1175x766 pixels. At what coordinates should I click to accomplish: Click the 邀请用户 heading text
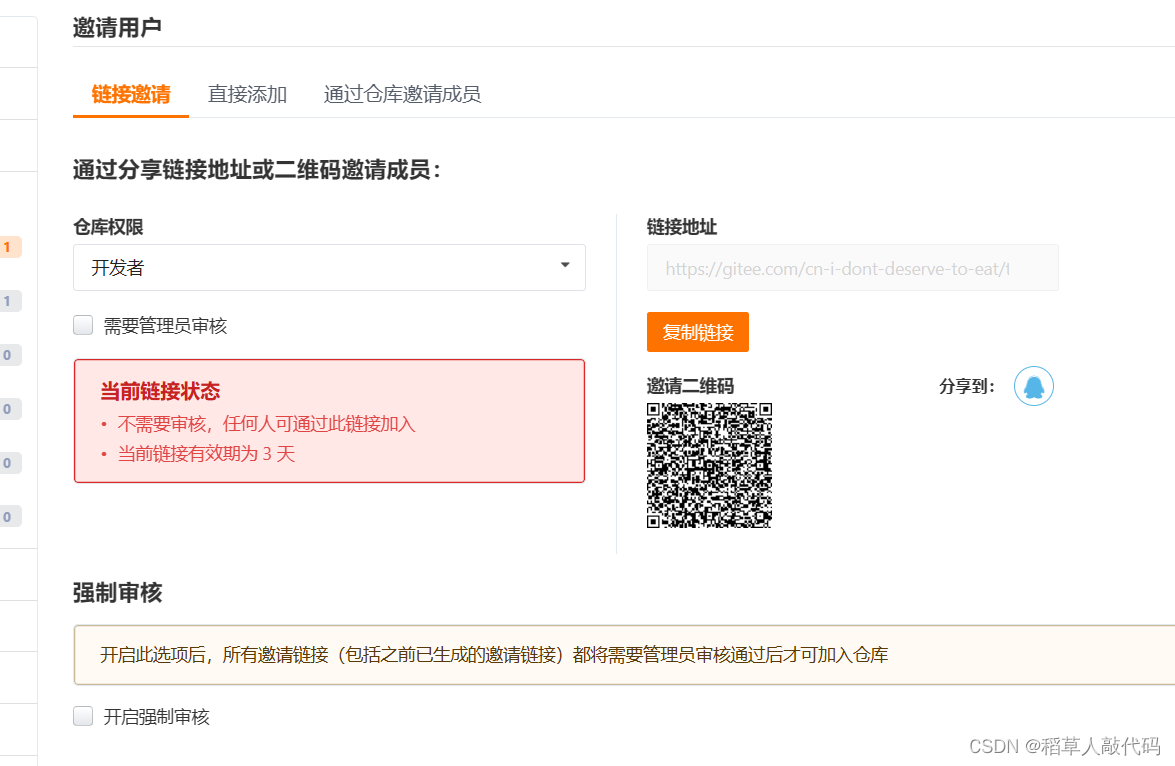point(117,28)
